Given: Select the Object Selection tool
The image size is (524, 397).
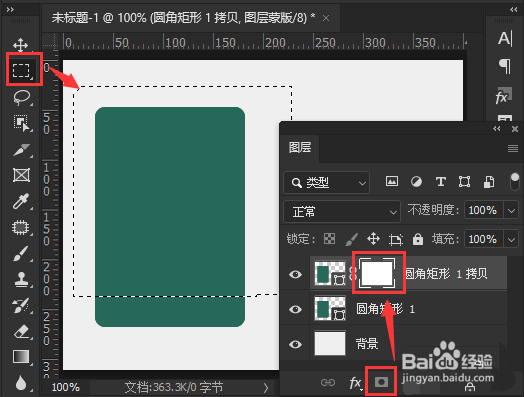Looking at the screenshot, I should pos(22,123).
